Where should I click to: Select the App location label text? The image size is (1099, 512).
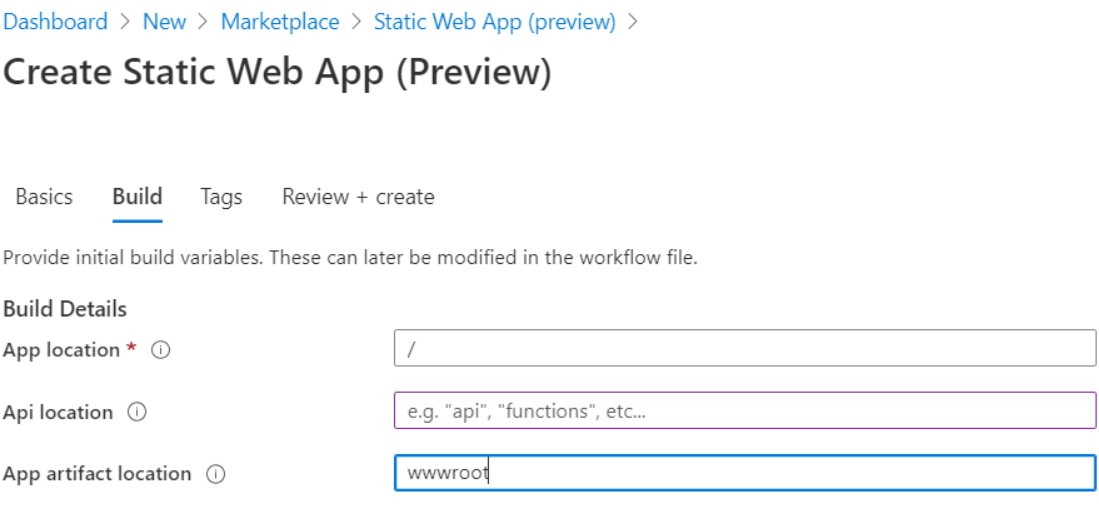pyautogui.click(x=62, y=349)
